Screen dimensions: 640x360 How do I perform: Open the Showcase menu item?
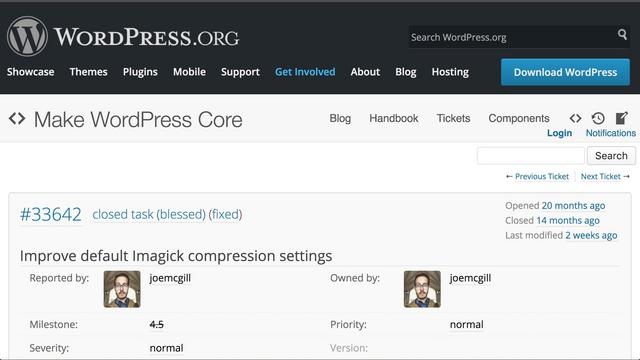(31, 72)
